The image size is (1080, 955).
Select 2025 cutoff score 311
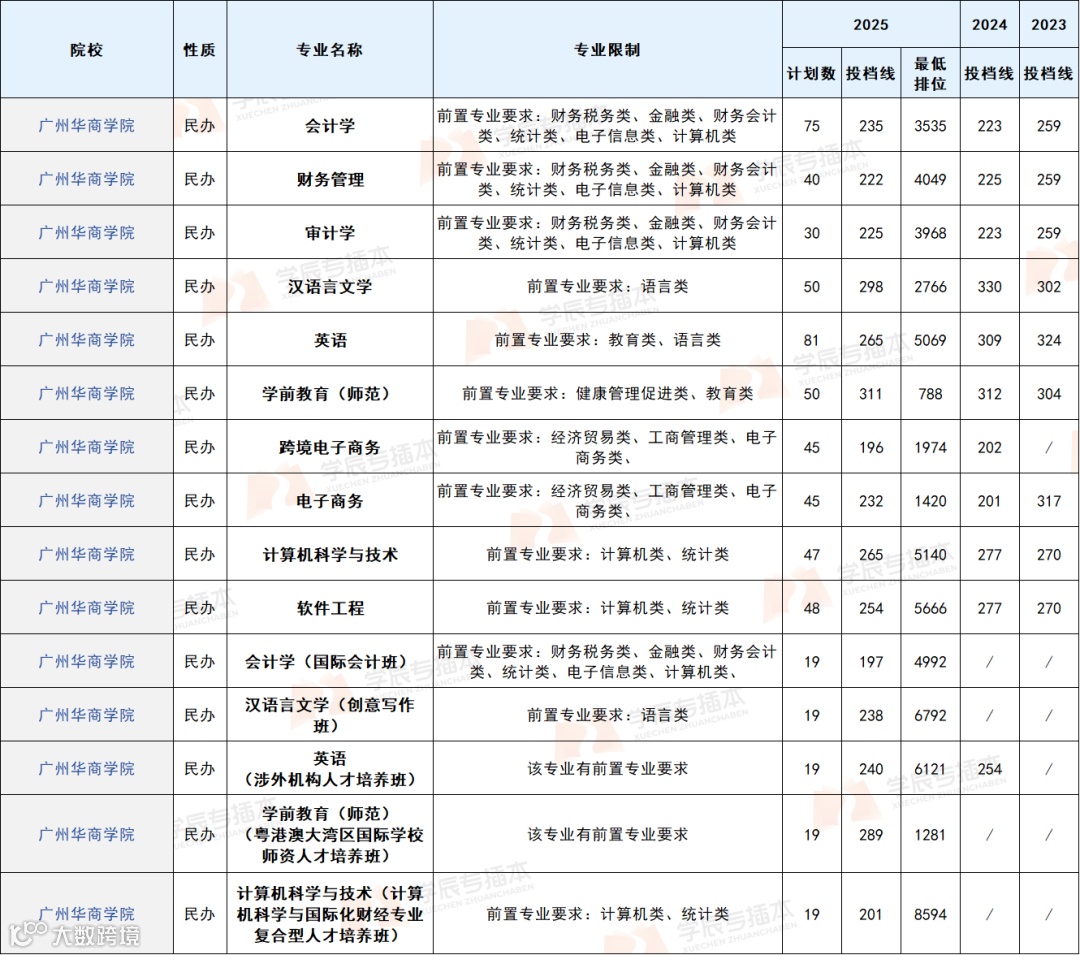(871, 393)
